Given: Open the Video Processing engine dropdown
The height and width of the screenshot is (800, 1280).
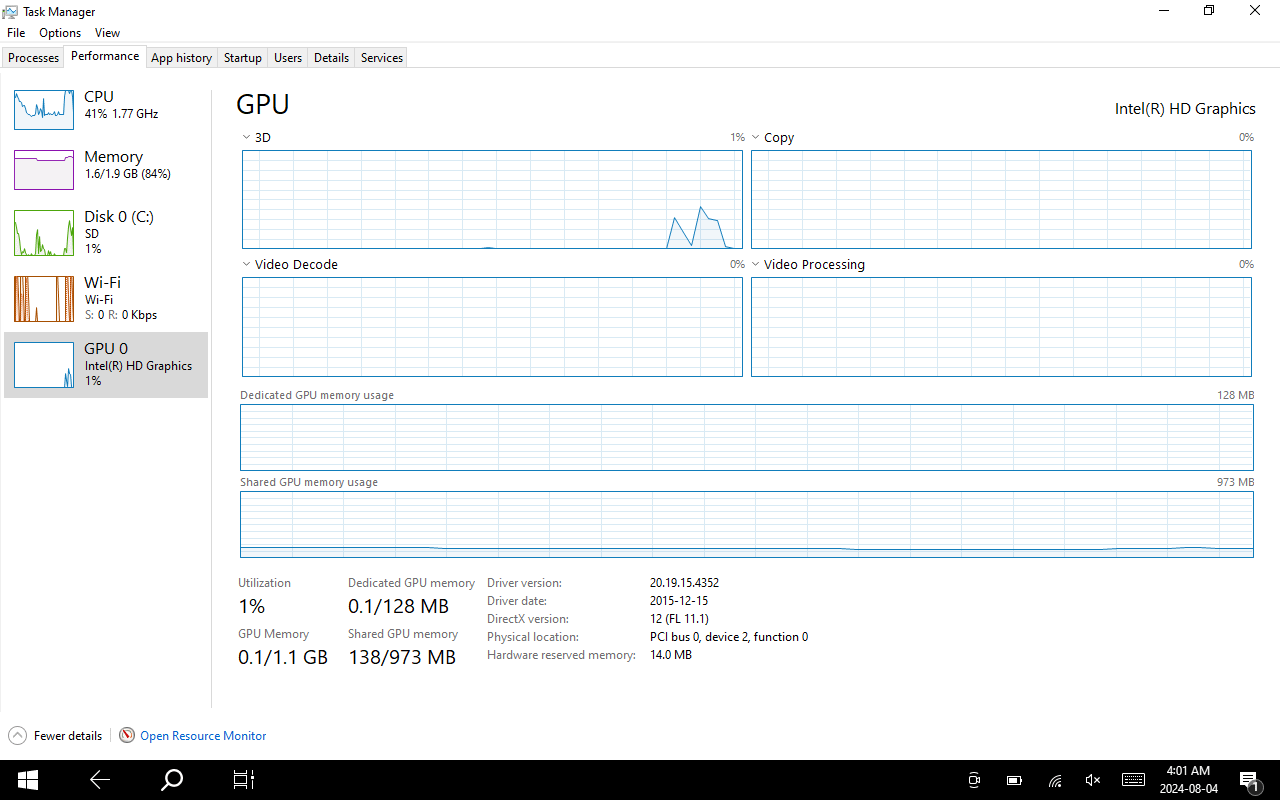Looking at the screenshot, I should [756, 264].
